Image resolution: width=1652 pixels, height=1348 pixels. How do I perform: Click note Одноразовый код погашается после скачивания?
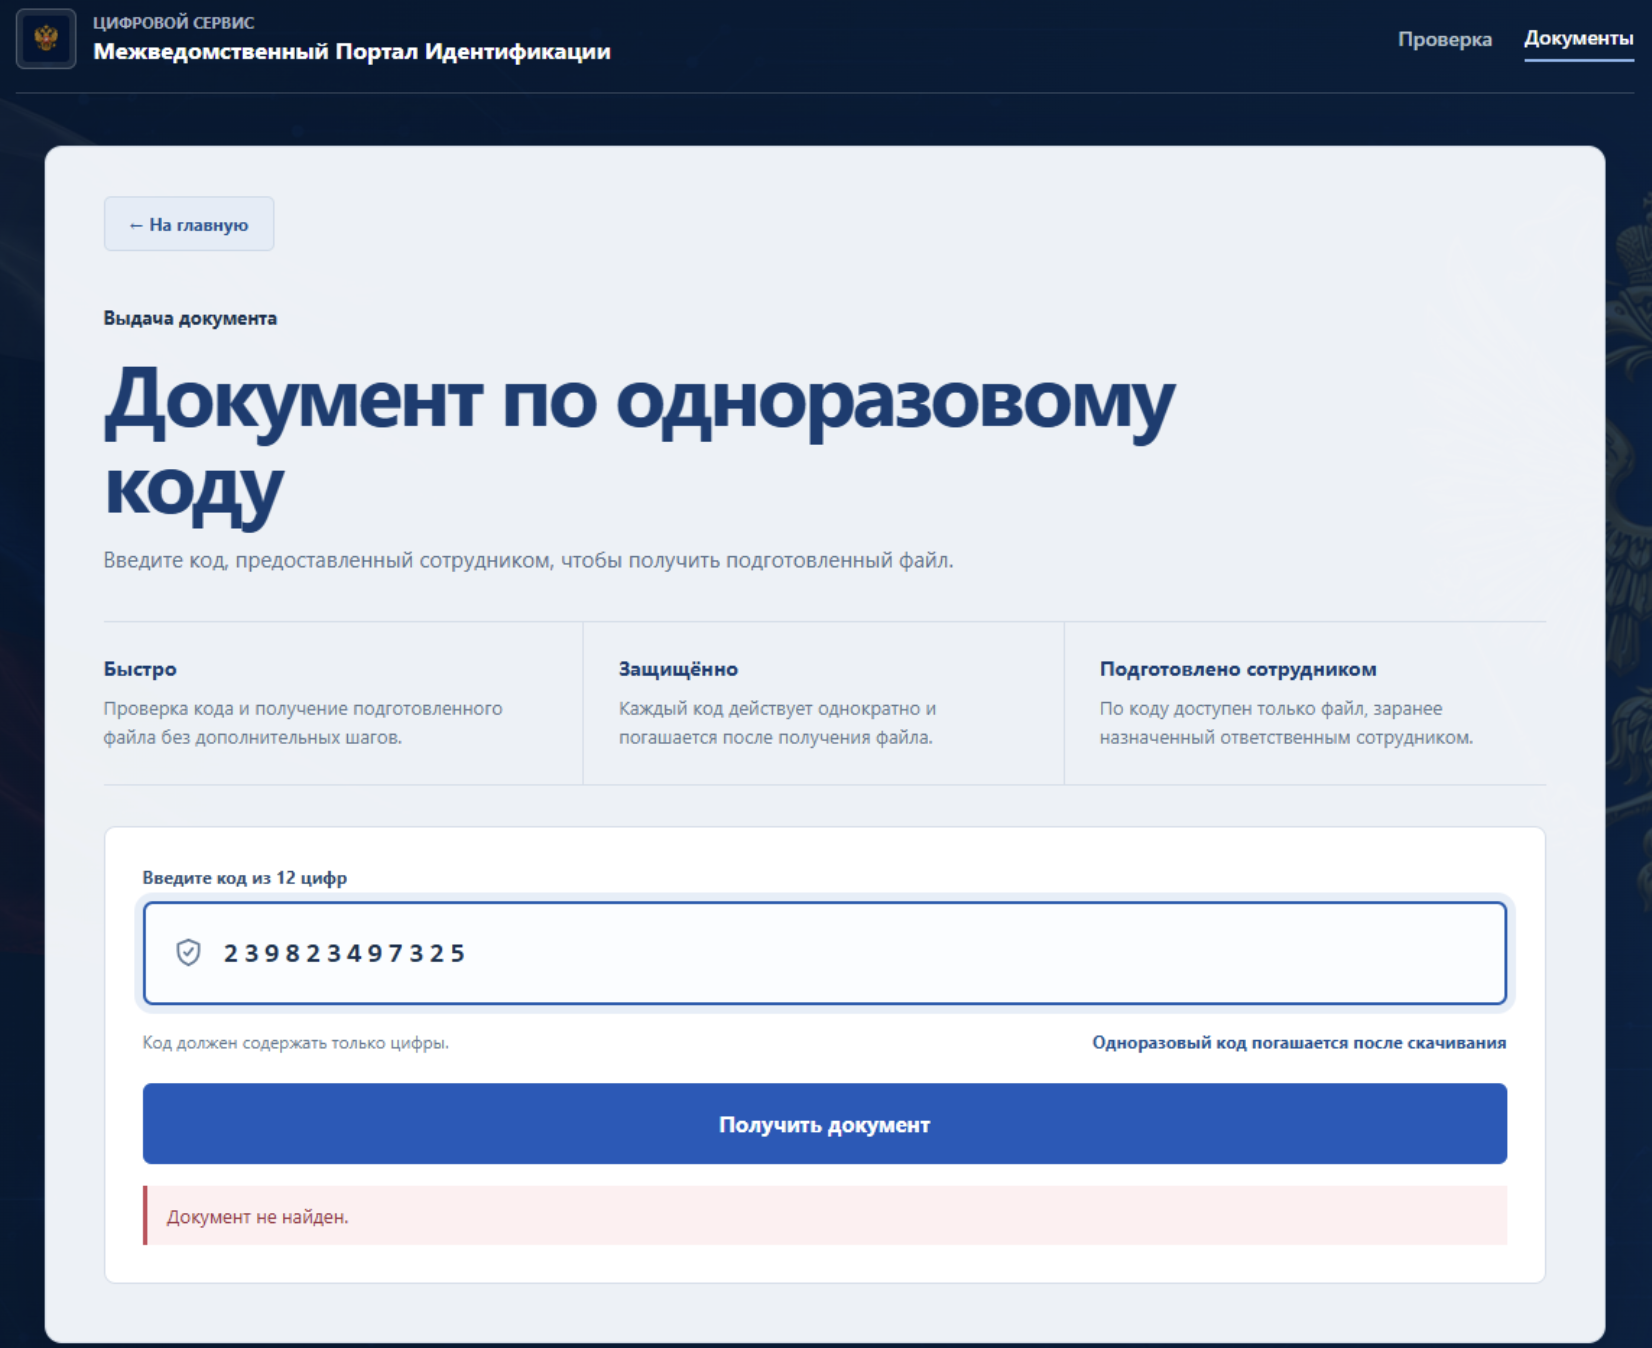(1299, 1043)
